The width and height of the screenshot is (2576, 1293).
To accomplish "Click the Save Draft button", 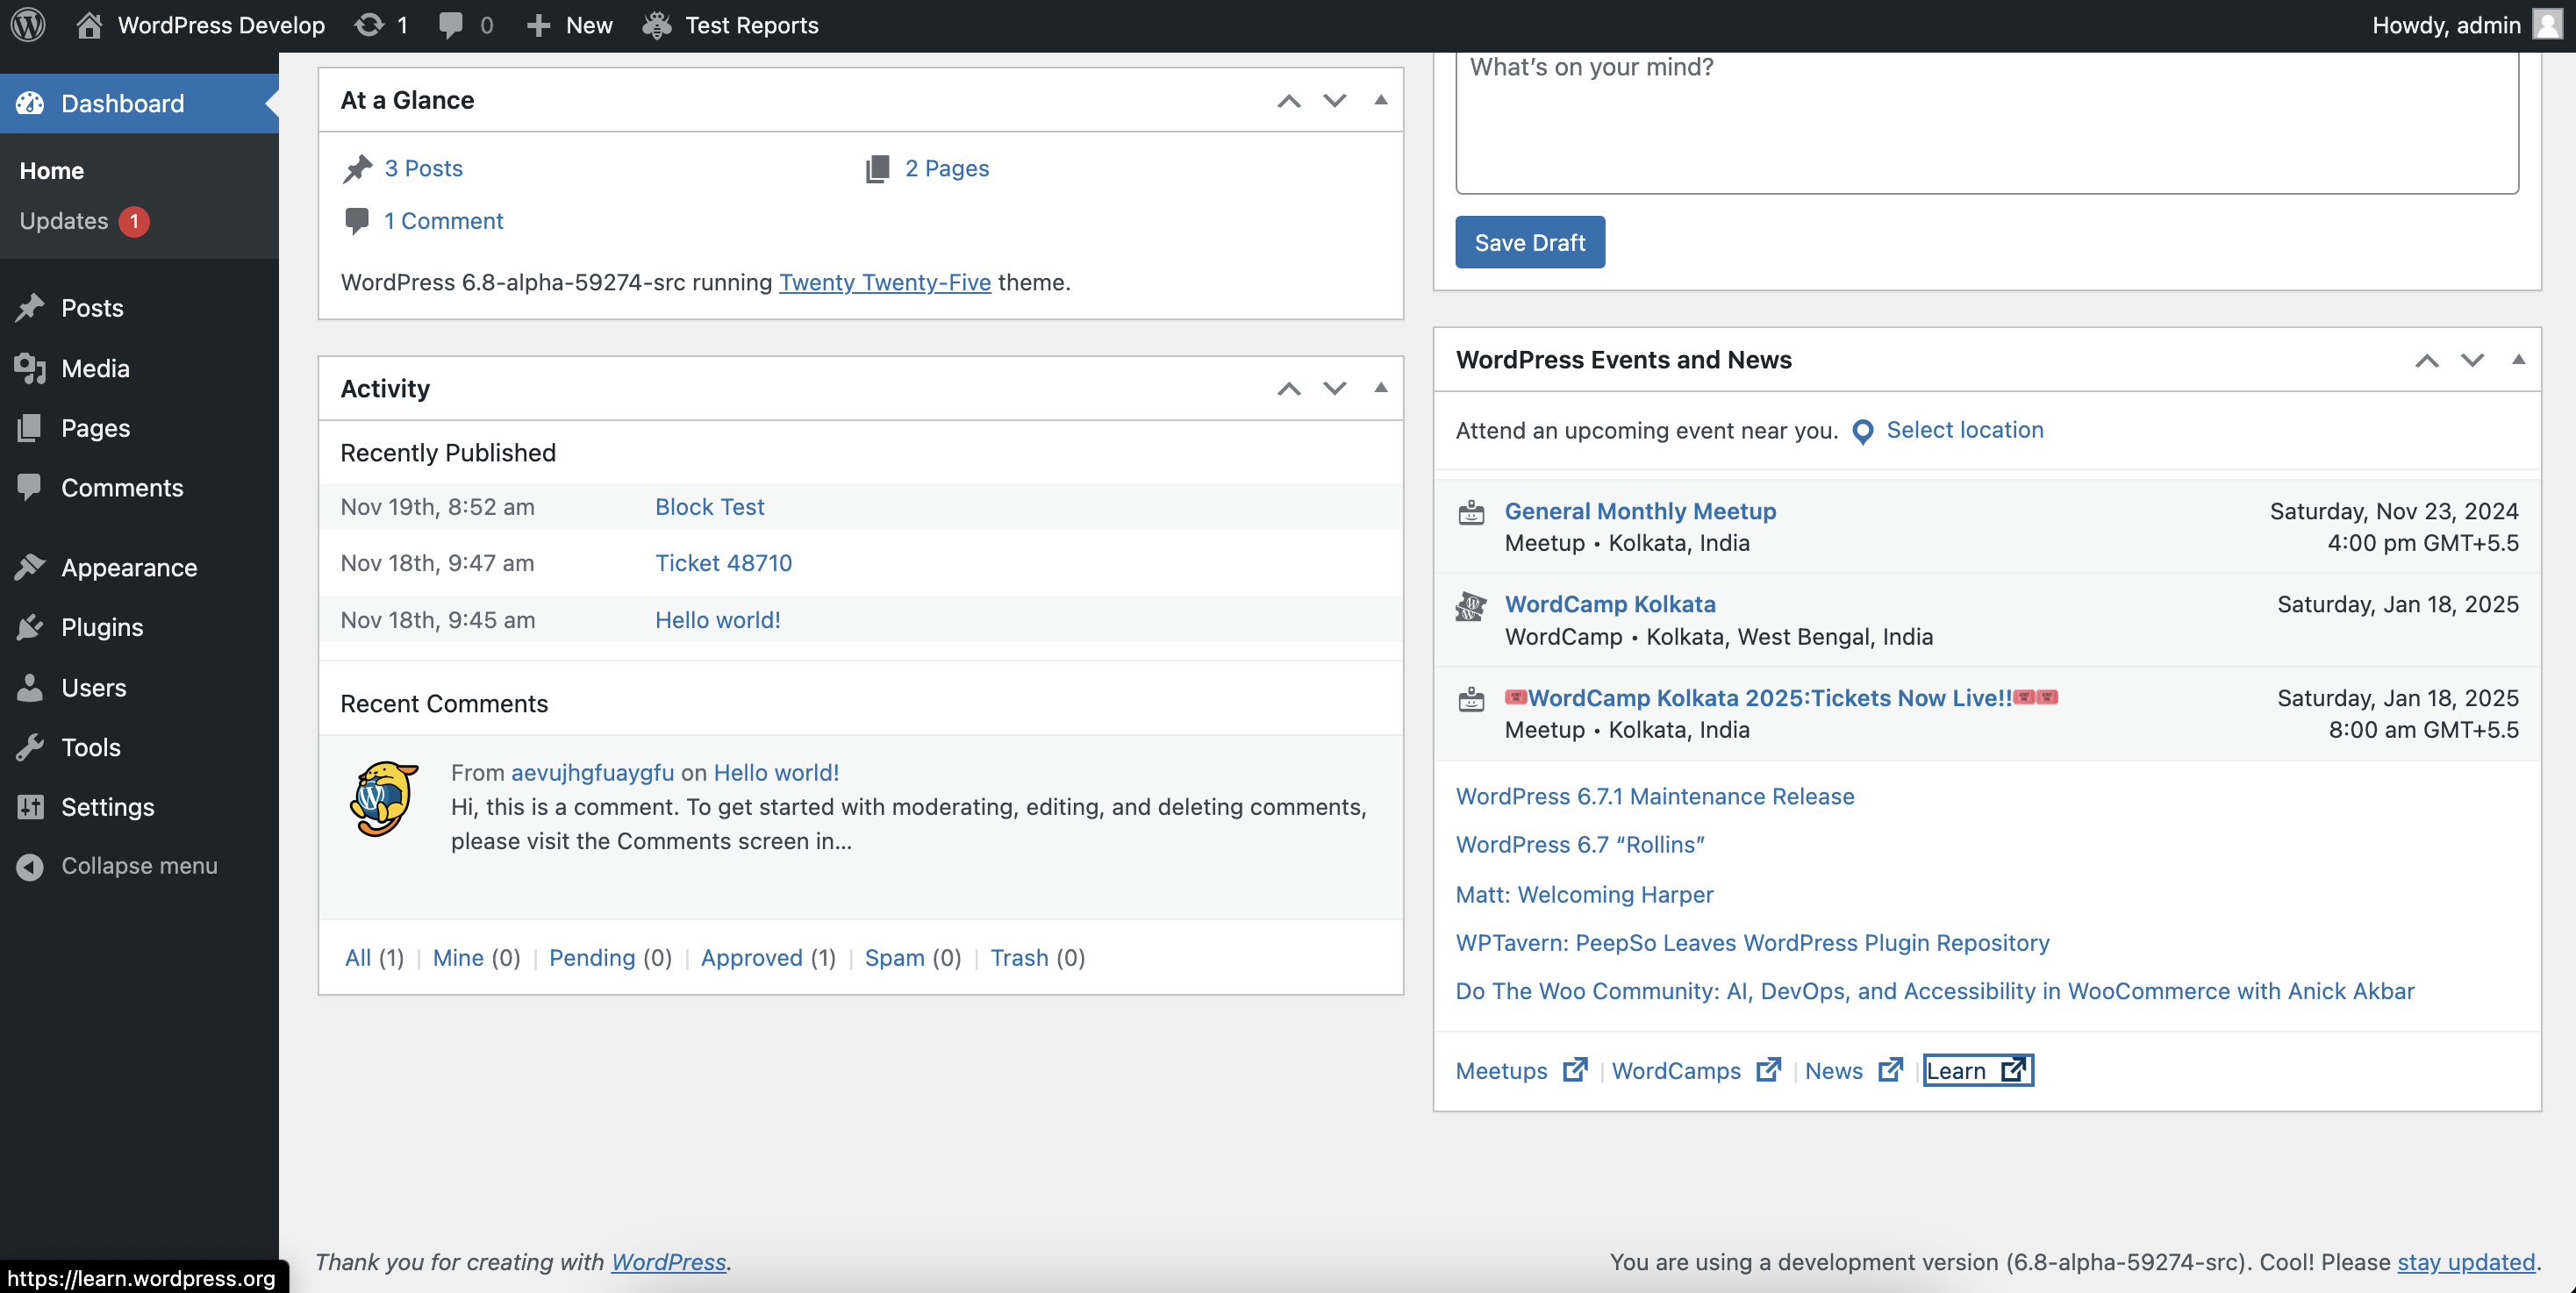I will click(x=1530, y=242).
